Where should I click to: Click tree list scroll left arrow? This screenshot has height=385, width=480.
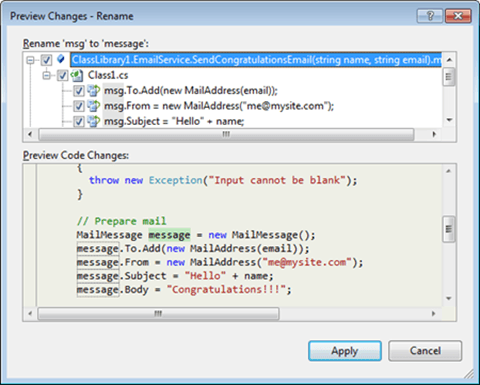pos(30,134)
